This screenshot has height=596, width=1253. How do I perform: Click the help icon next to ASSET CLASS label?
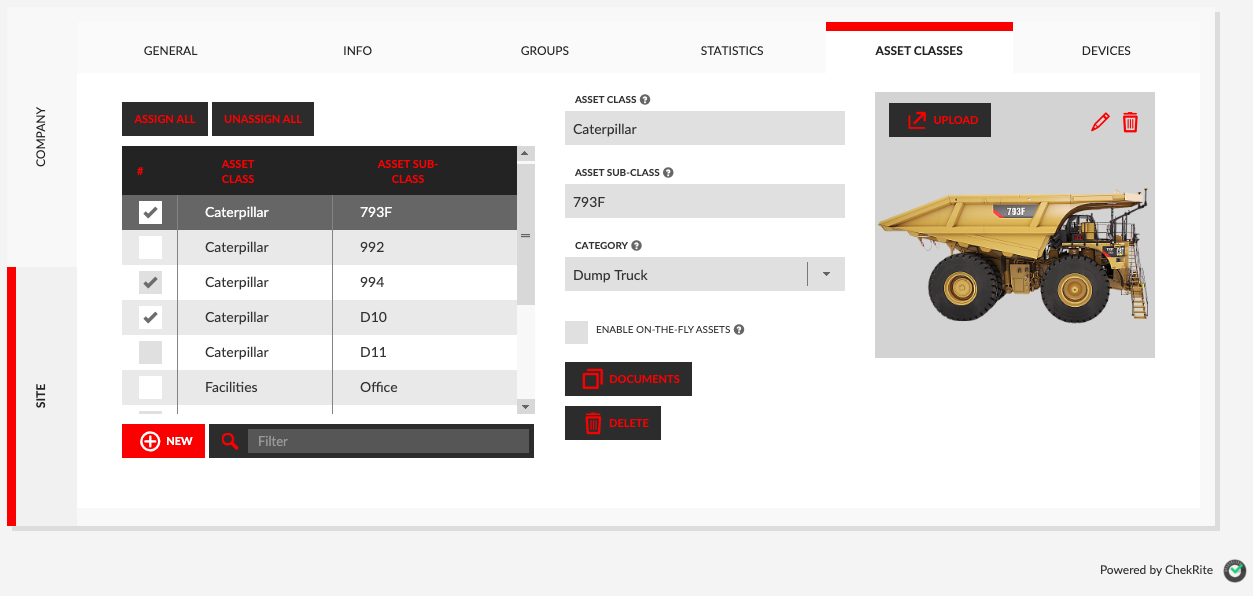click(x=645, y=100)
